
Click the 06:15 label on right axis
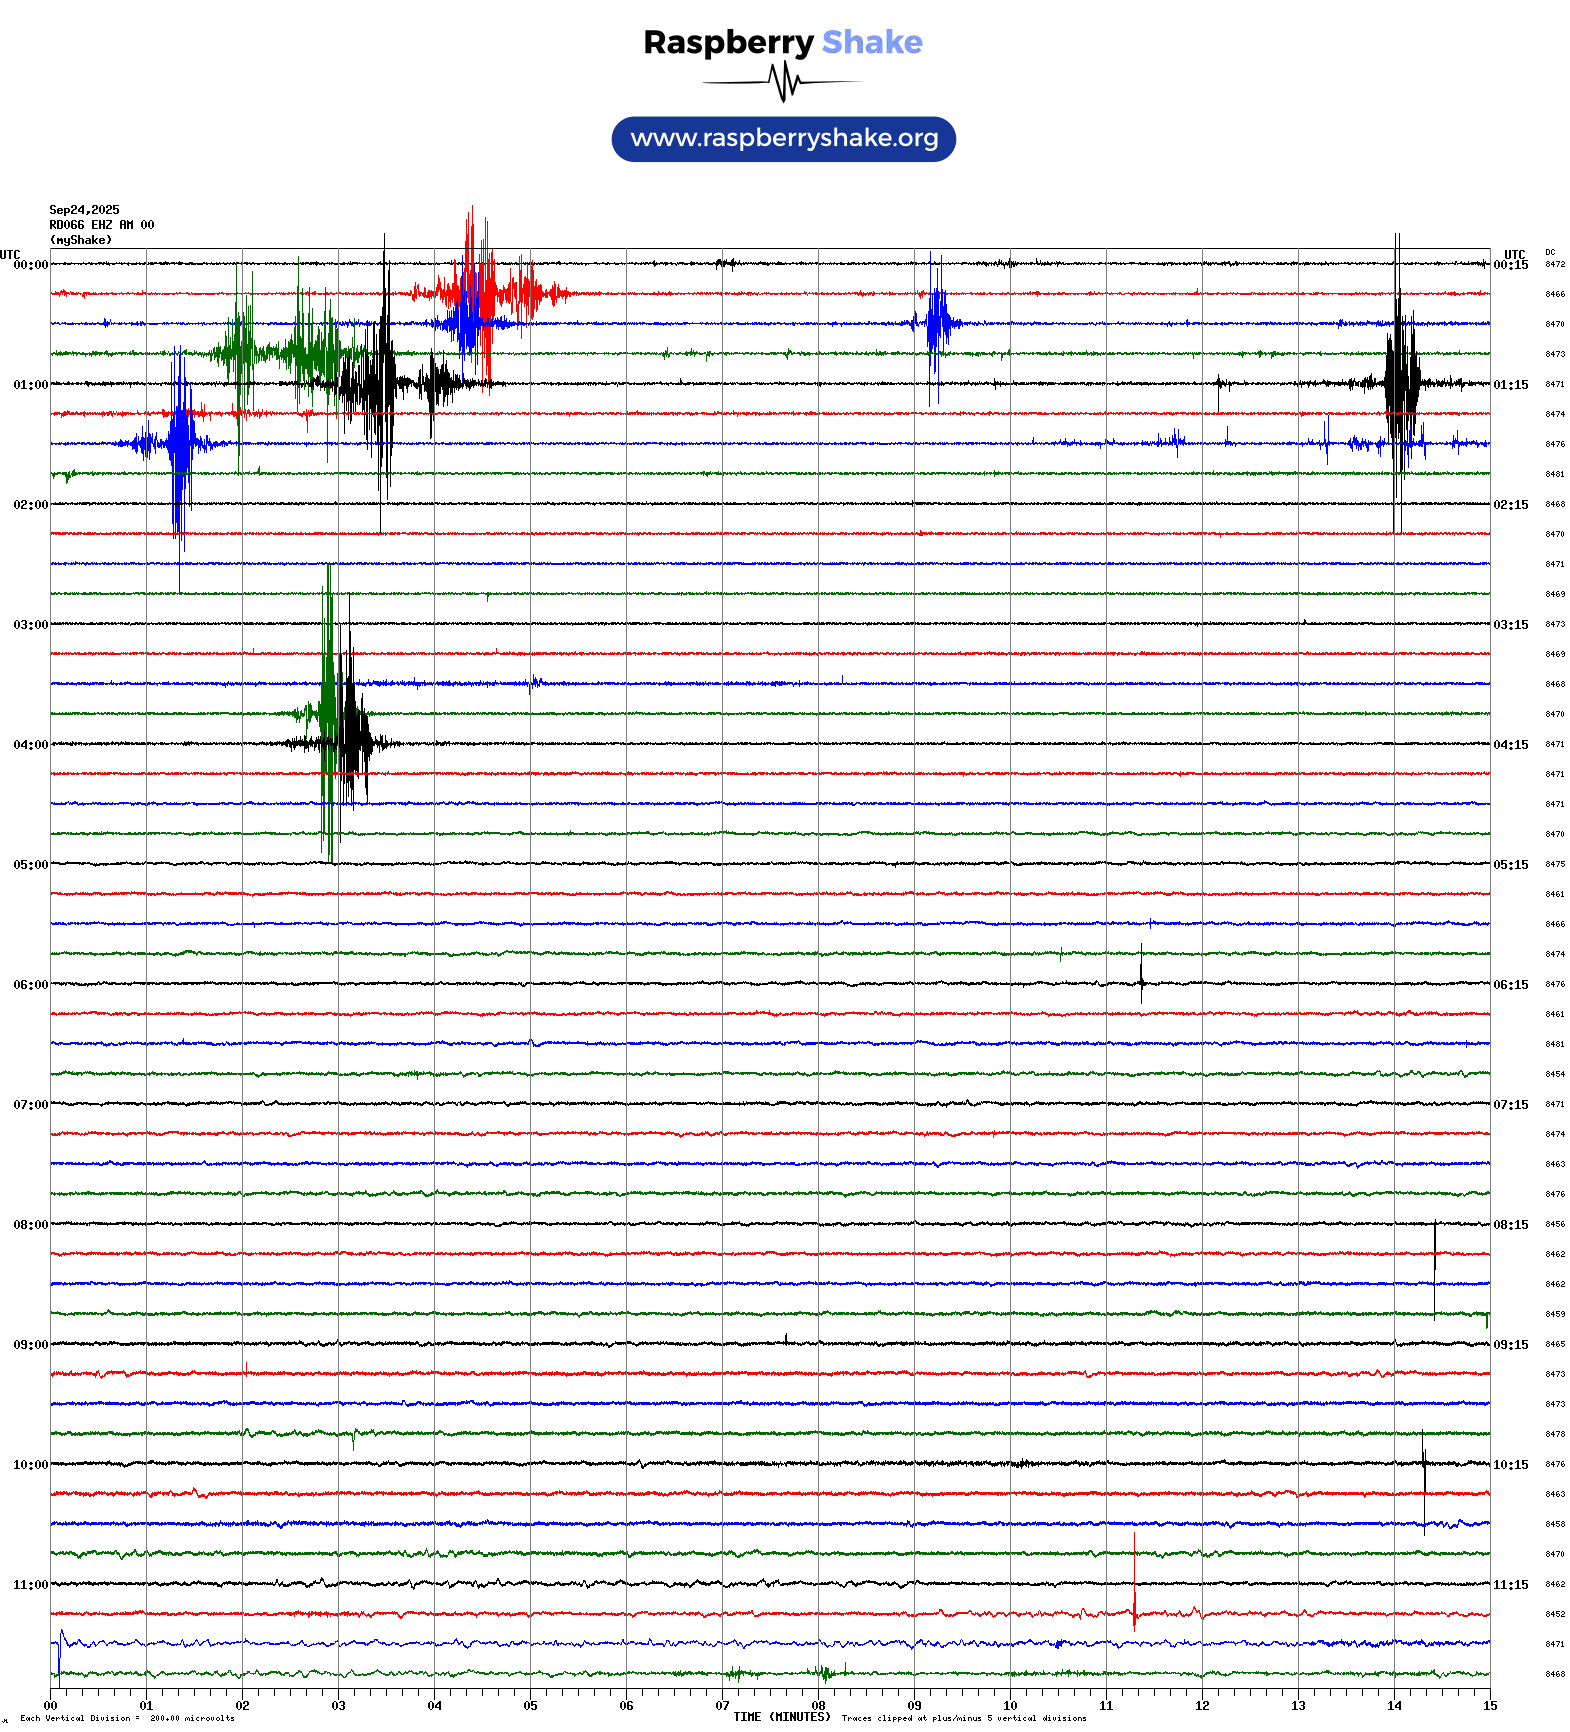(1510, 985)
